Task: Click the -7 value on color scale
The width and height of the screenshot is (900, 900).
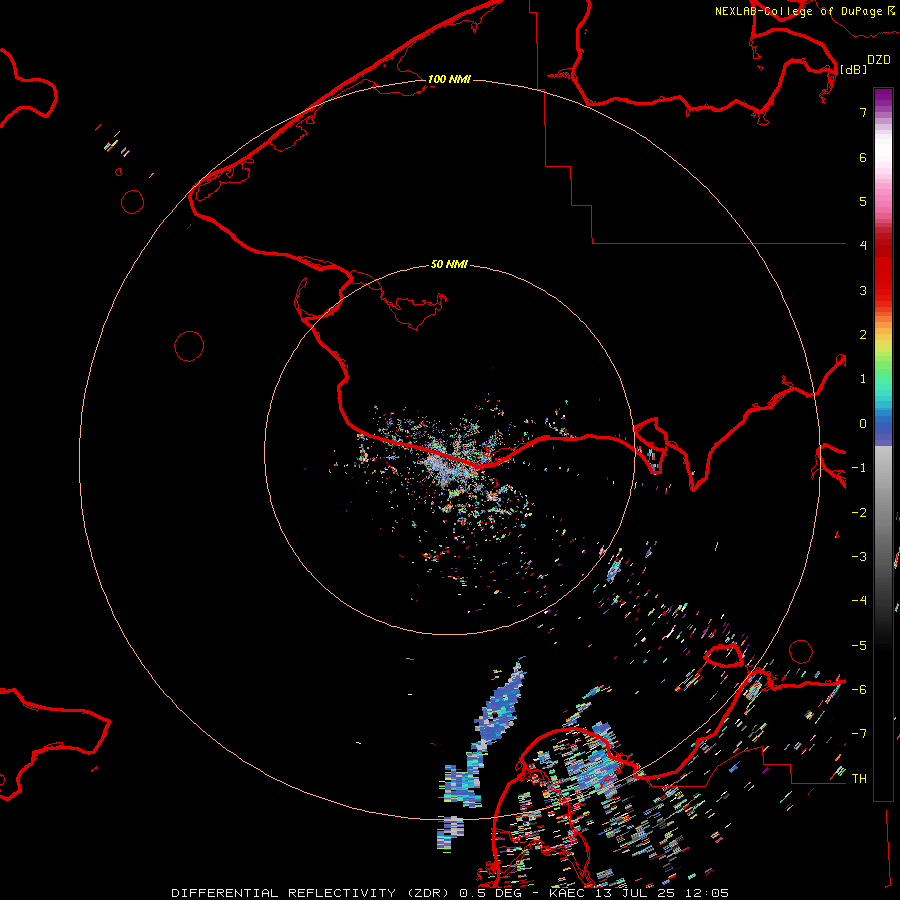Action: click(859, 734)
